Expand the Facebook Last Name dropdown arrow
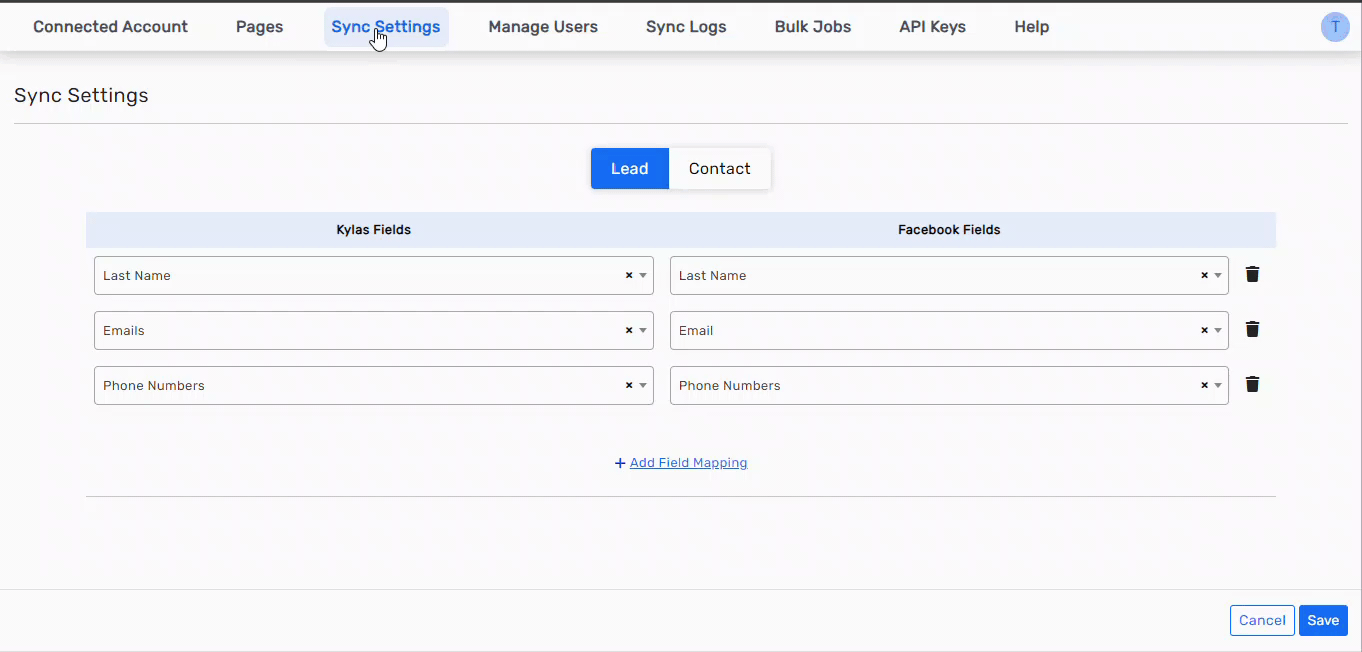Viewport: 1362px width, 652px height. click(x=1218, y=276)
